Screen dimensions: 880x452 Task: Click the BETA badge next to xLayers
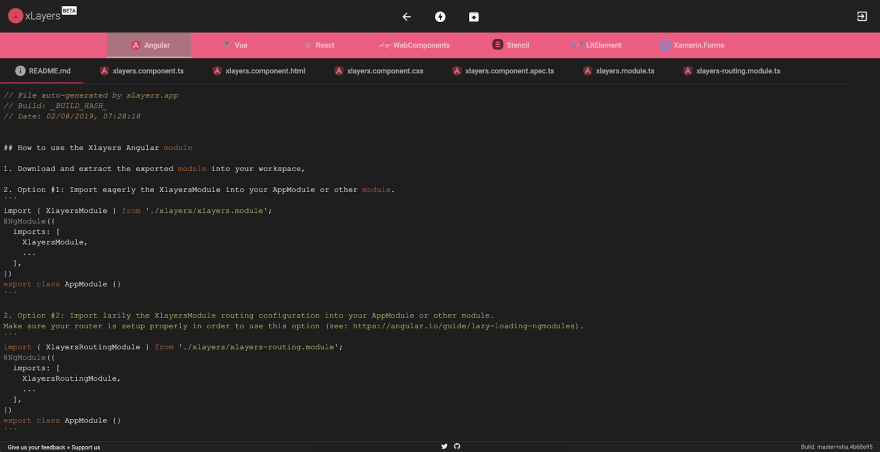pyautogui.click(x=69, y=11)
